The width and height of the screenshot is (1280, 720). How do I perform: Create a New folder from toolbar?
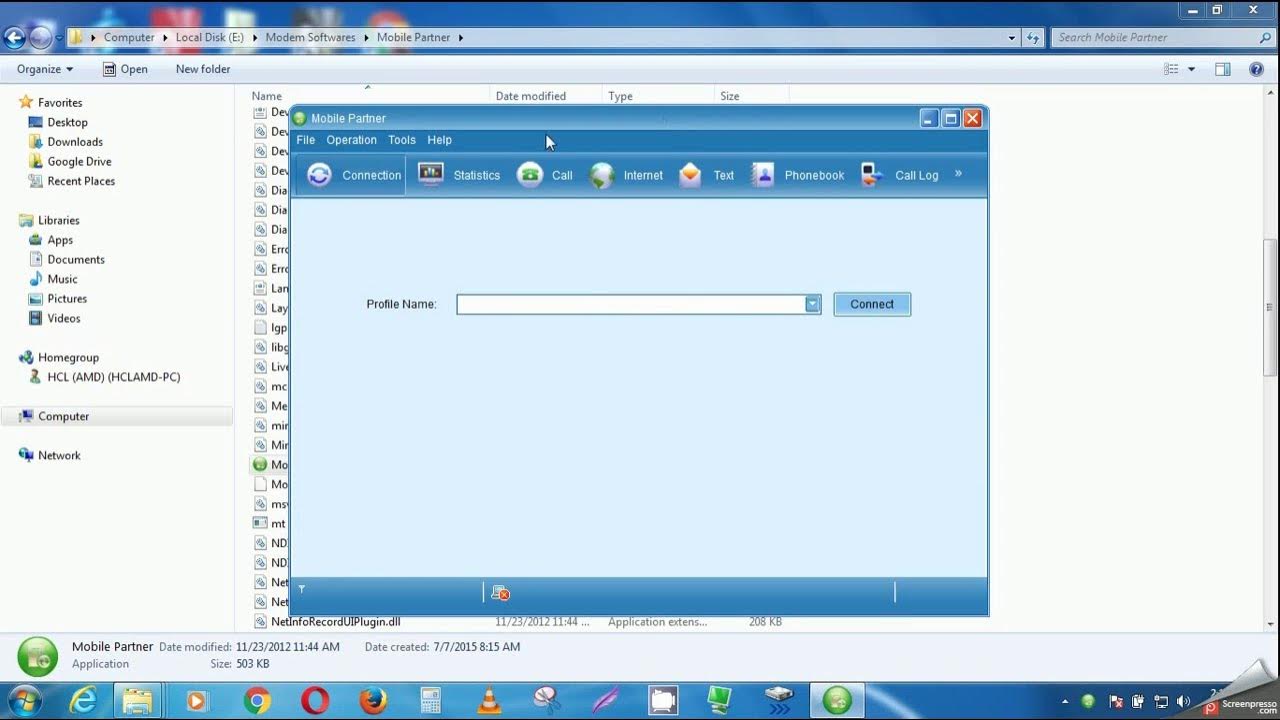click(203, 69)
